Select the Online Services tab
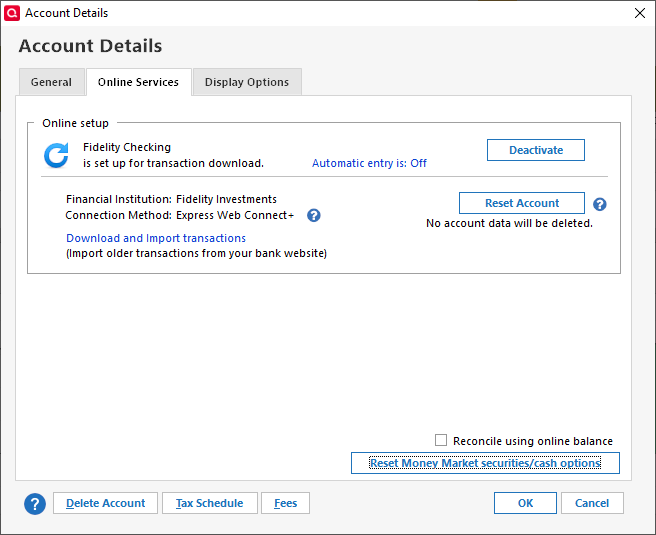This screenshot has width=656, height=535. [x=138, y=82]
